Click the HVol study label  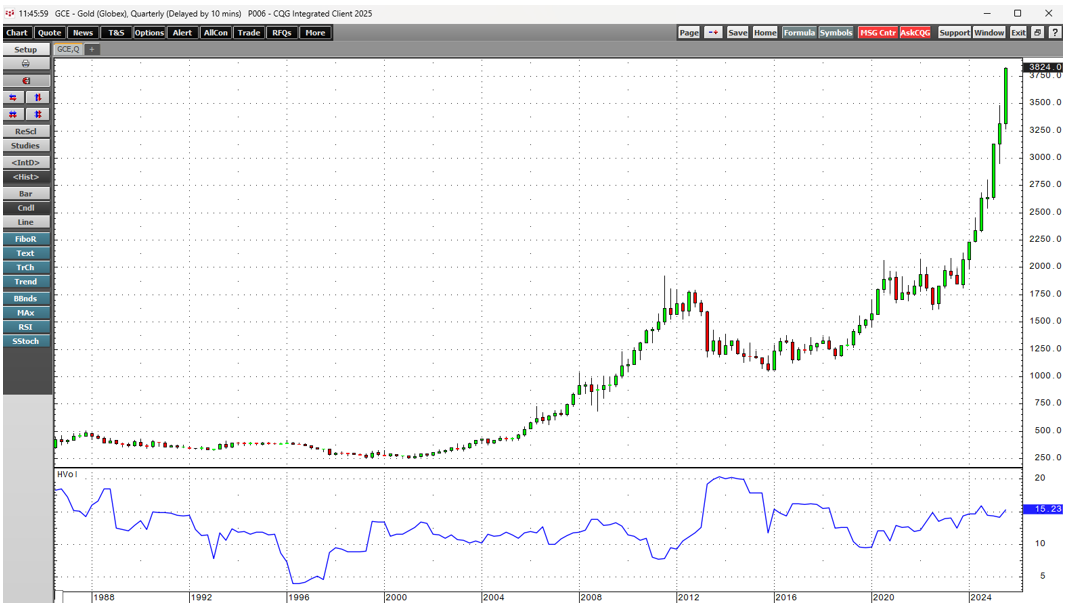[x=67, y=474]
